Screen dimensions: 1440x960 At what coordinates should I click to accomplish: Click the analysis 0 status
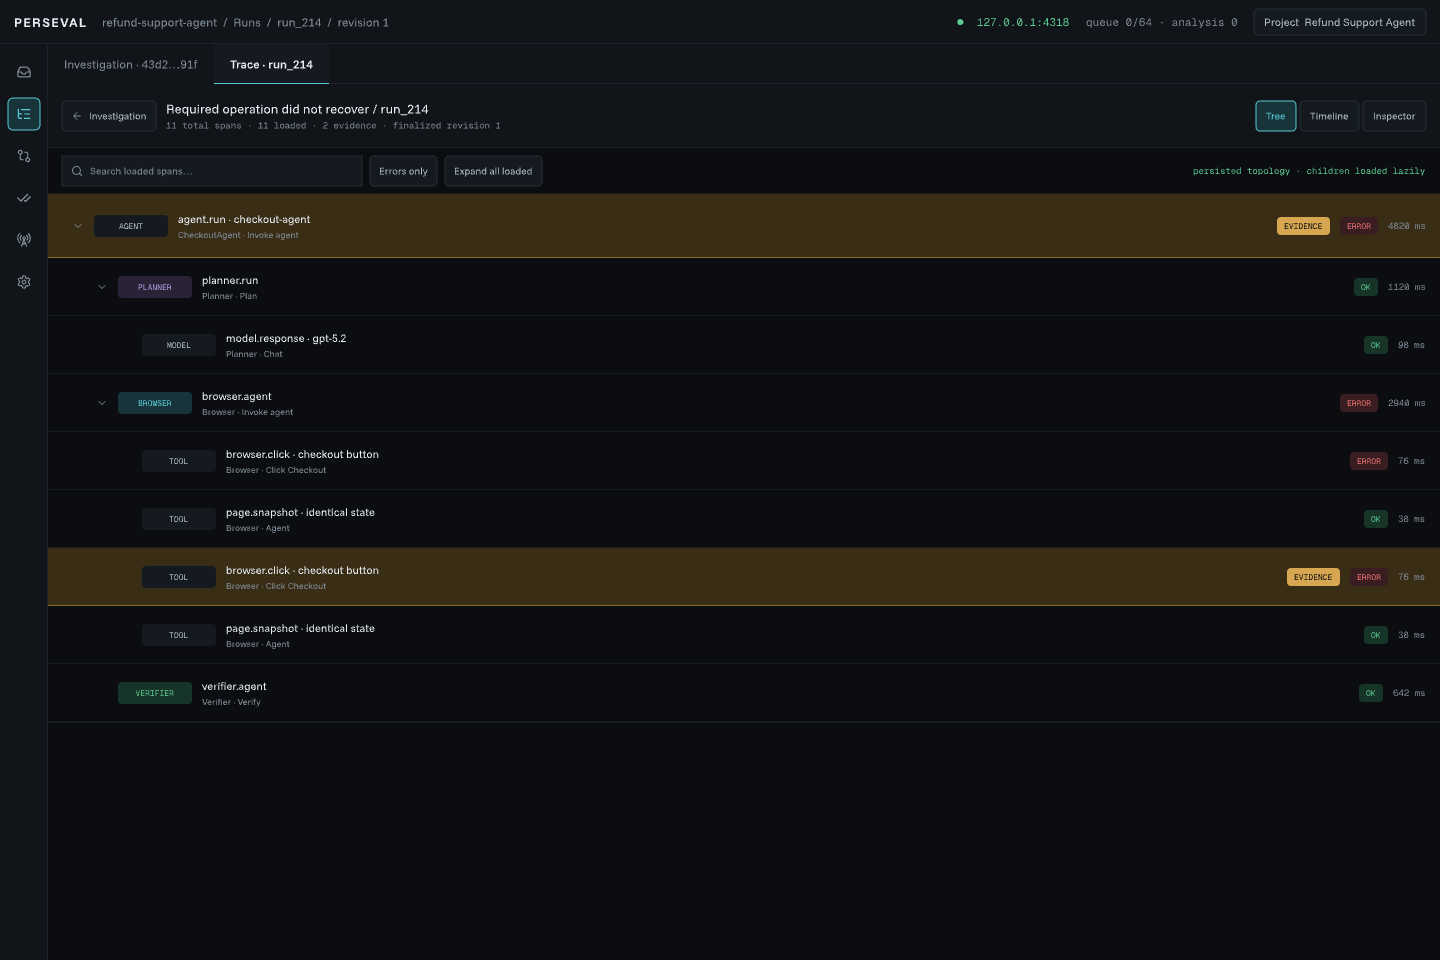(x=1205, y=22)
